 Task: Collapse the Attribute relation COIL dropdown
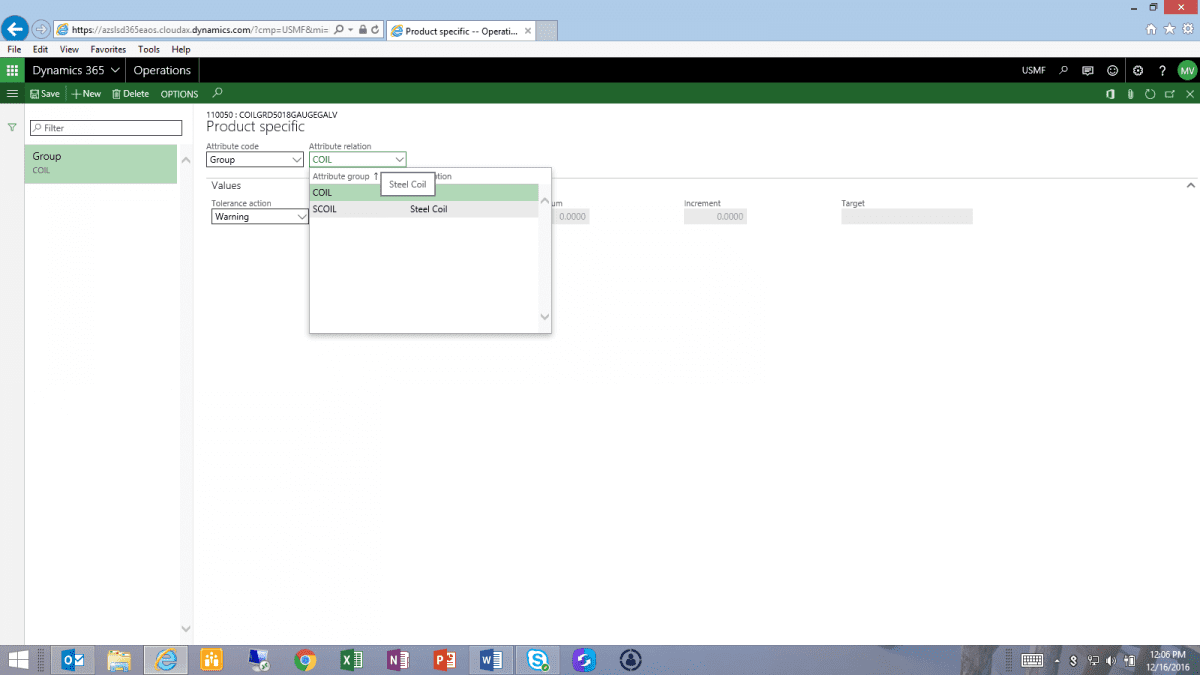(x=399, y=160)
